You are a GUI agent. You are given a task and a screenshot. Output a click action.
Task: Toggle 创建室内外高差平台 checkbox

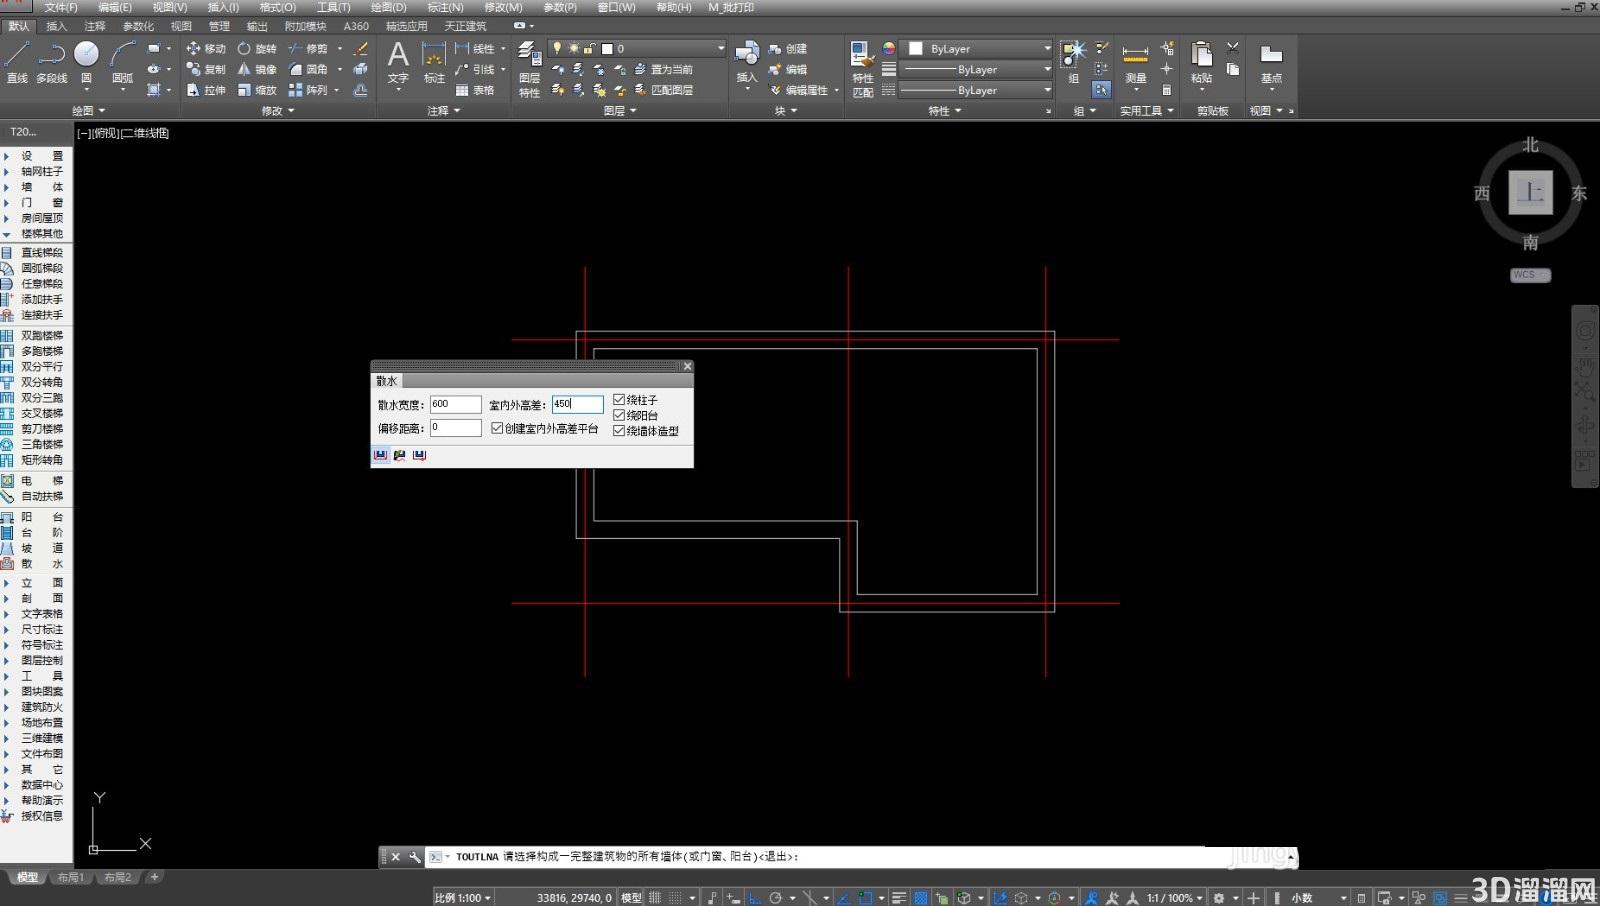click(x=497, y=428)
